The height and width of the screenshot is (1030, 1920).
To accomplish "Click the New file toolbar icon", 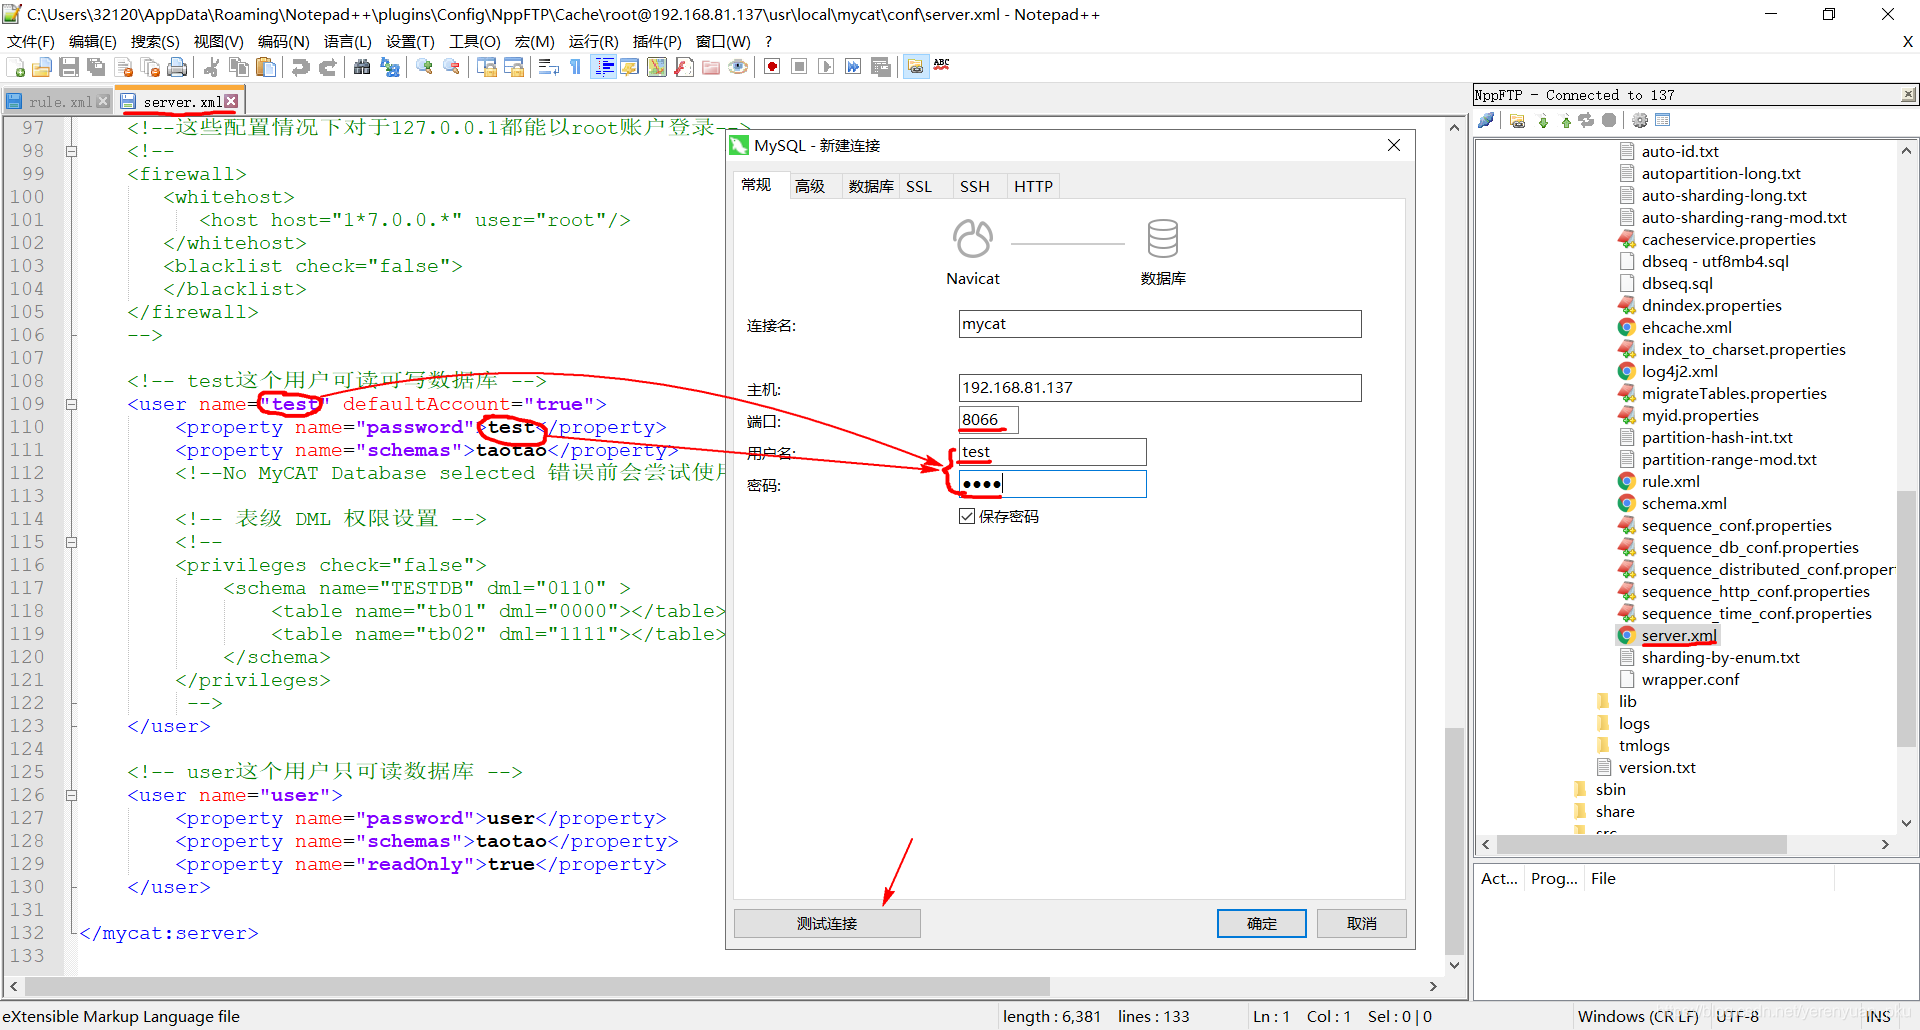I will [x=16, y=67].
